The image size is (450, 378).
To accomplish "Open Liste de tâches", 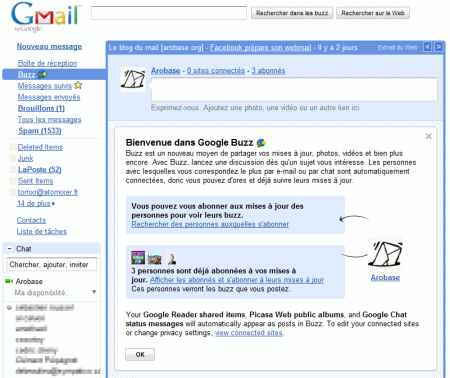I will (x=42, y=231).
